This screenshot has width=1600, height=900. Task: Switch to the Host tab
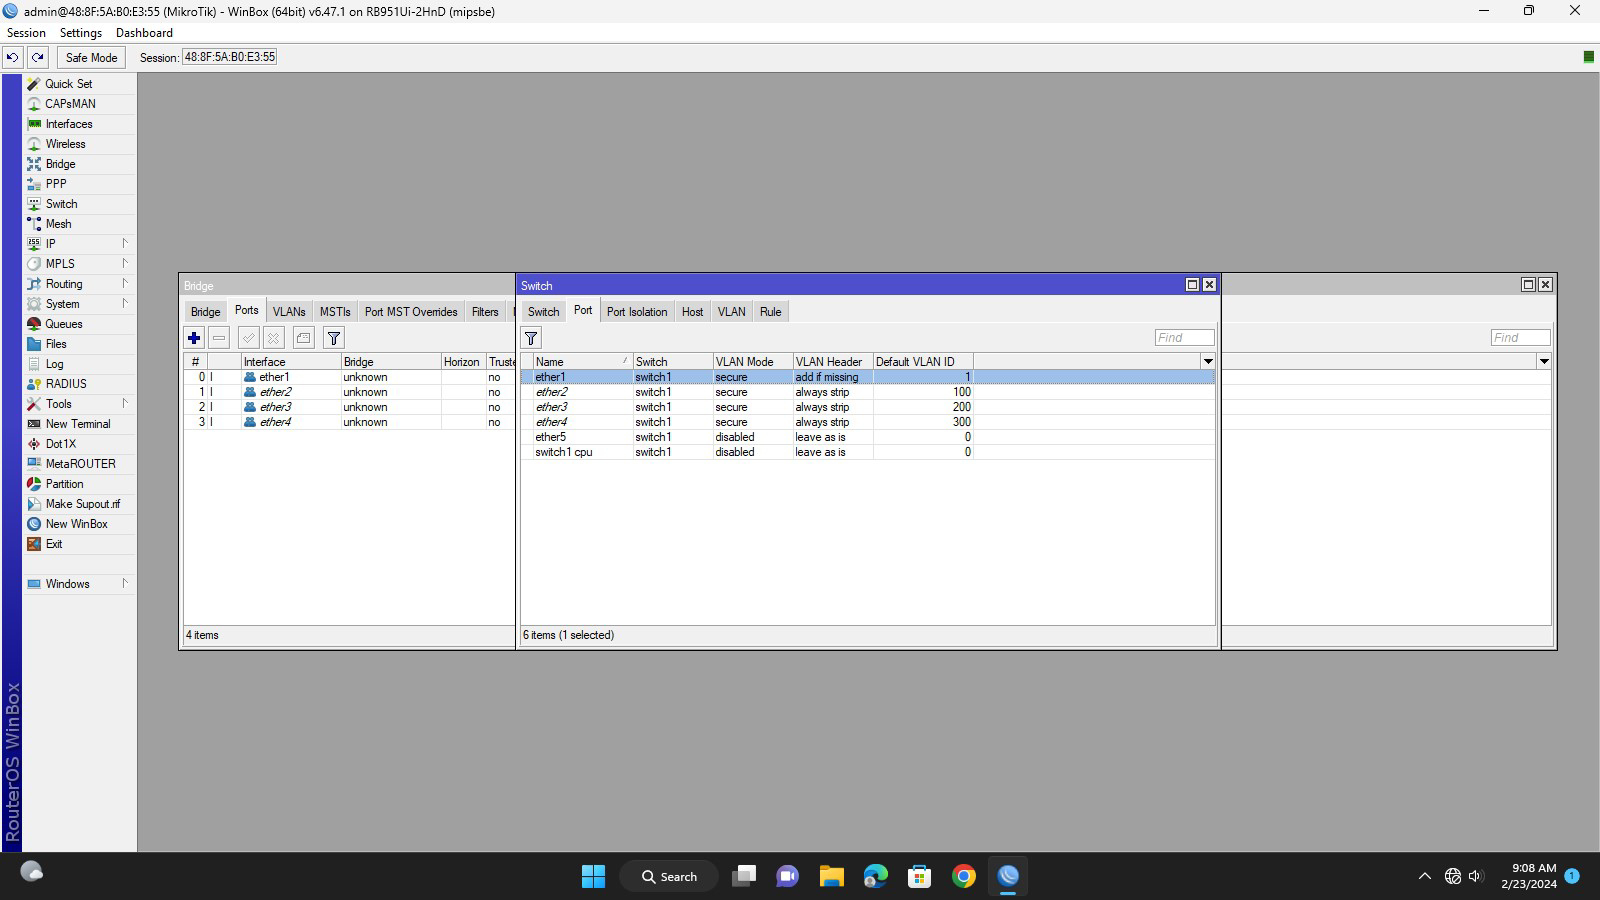pos(692,312)
